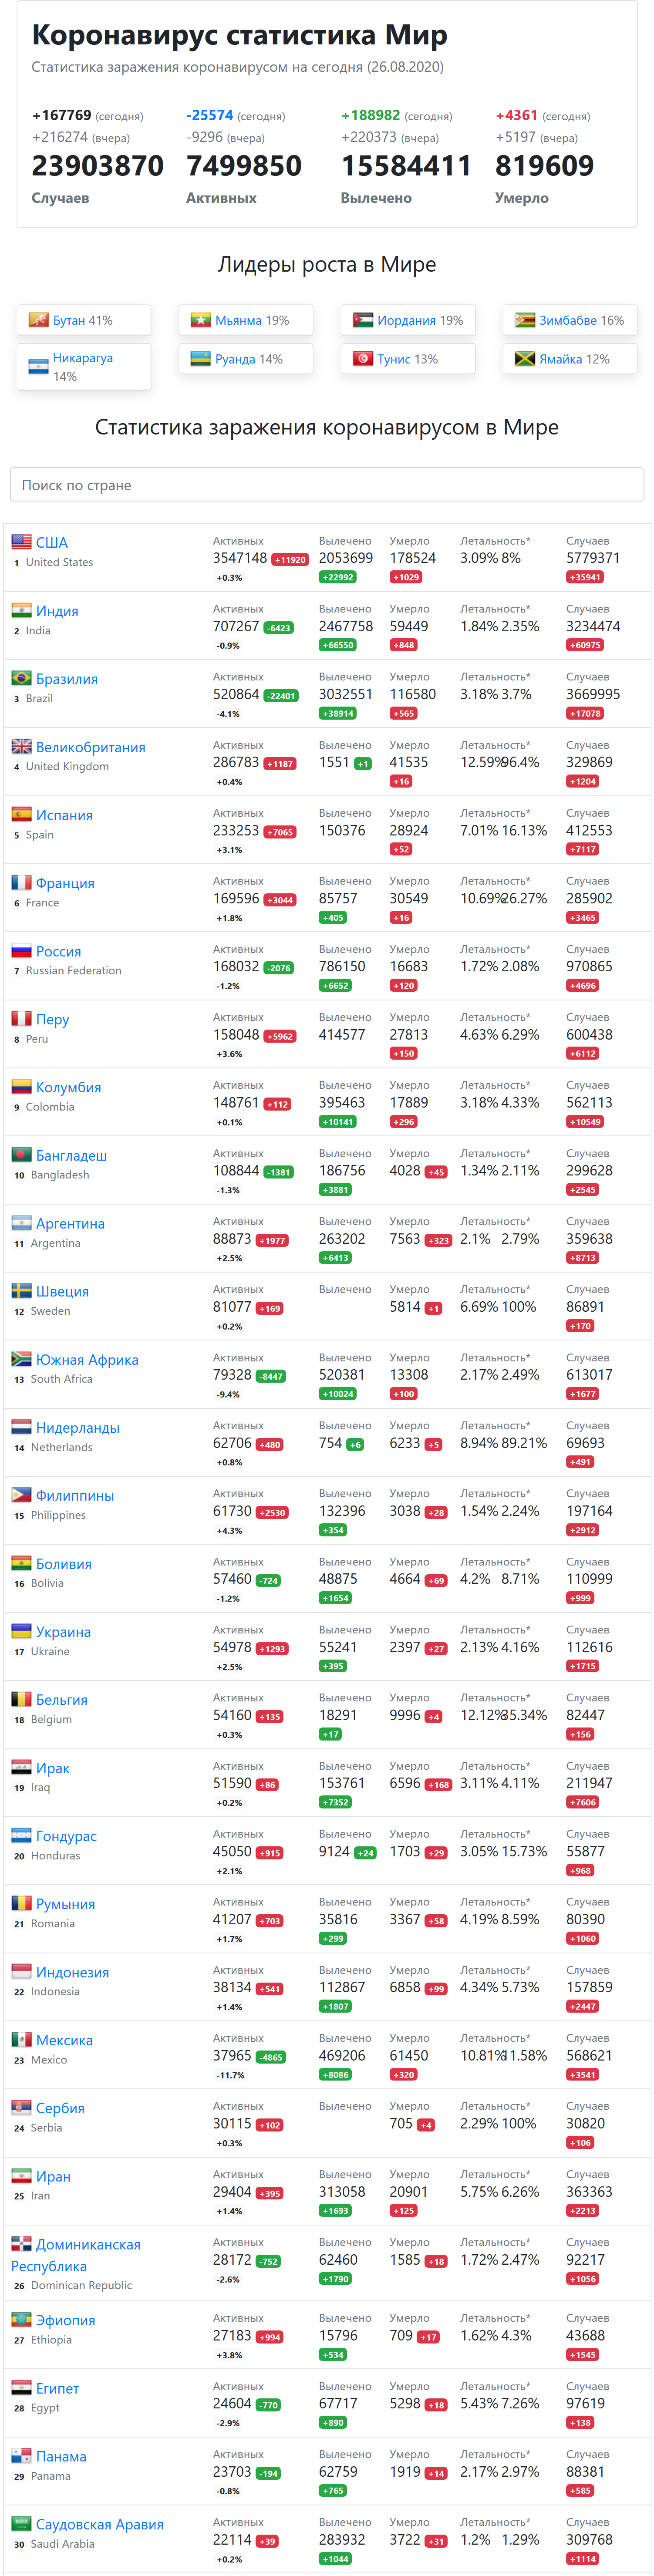Click the Zimbabwe flag icon

[x=525, y=320]
